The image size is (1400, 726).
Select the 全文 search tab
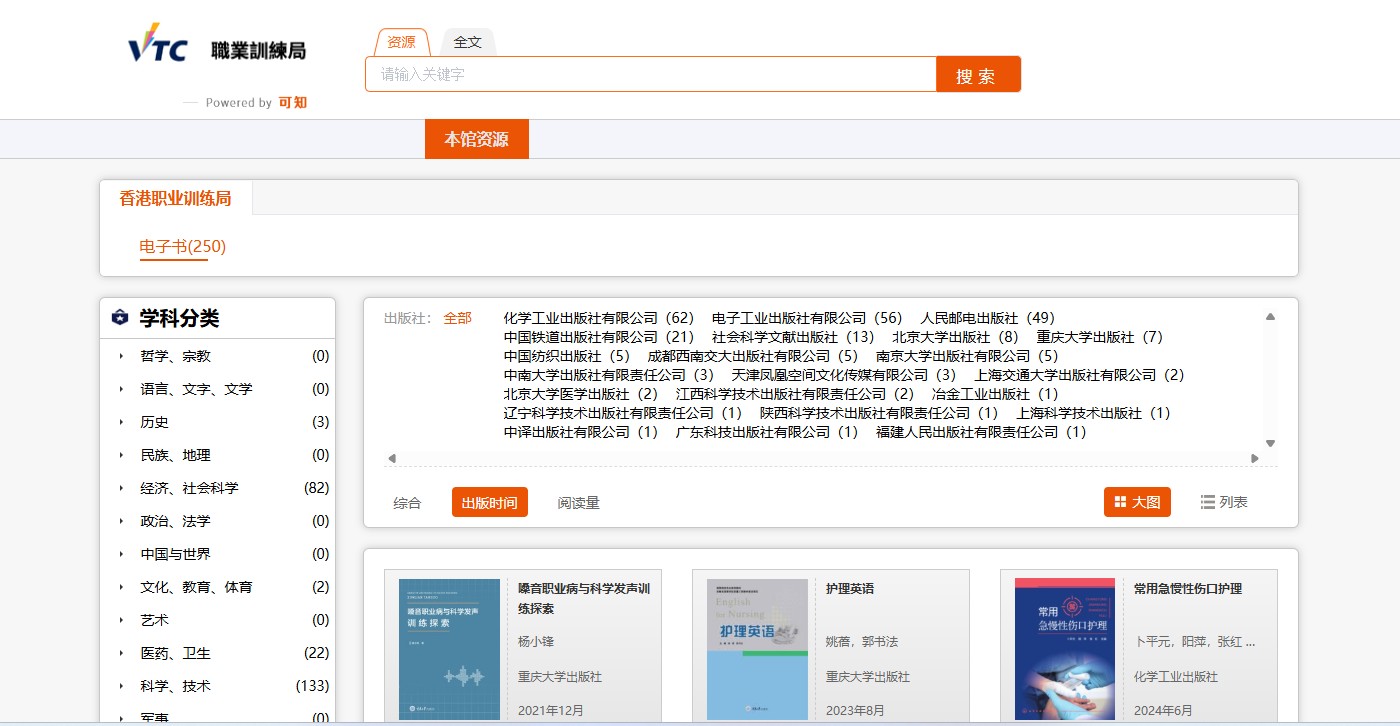click(x=467, y=42)
